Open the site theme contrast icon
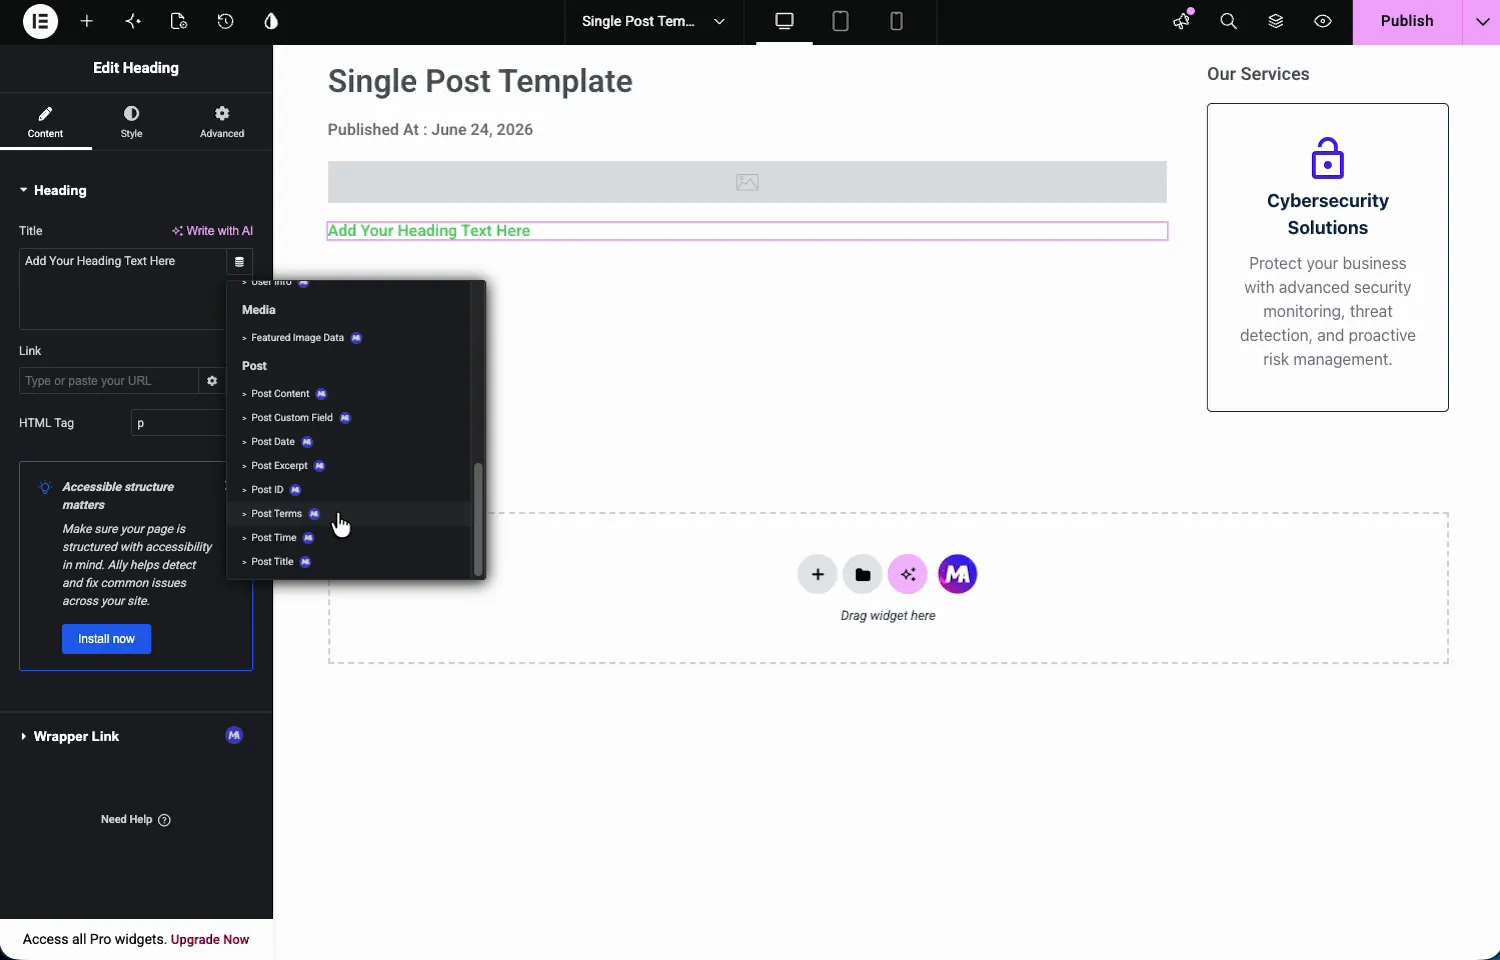This screenshot has height=960, width=1500. coord(271,21)
